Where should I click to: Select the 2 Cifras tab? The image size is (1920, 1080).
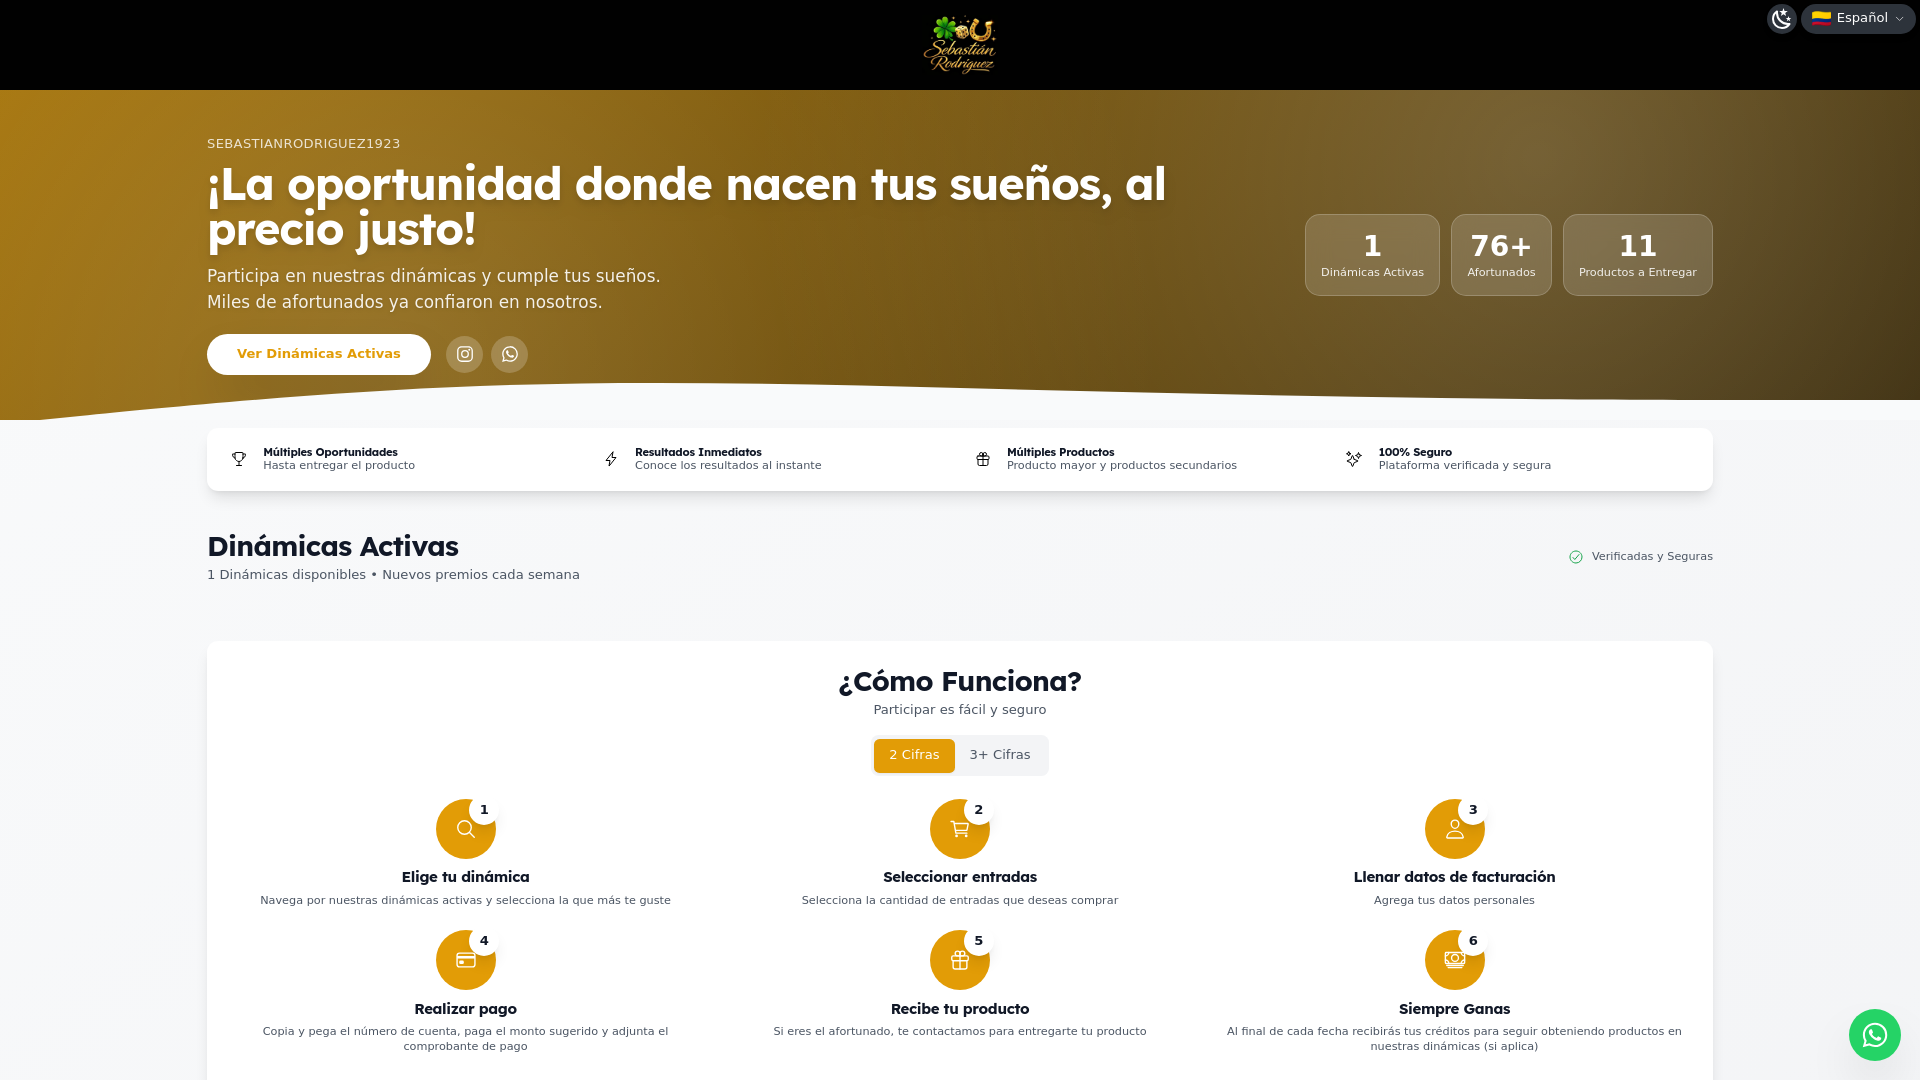(x=914, y=755)
